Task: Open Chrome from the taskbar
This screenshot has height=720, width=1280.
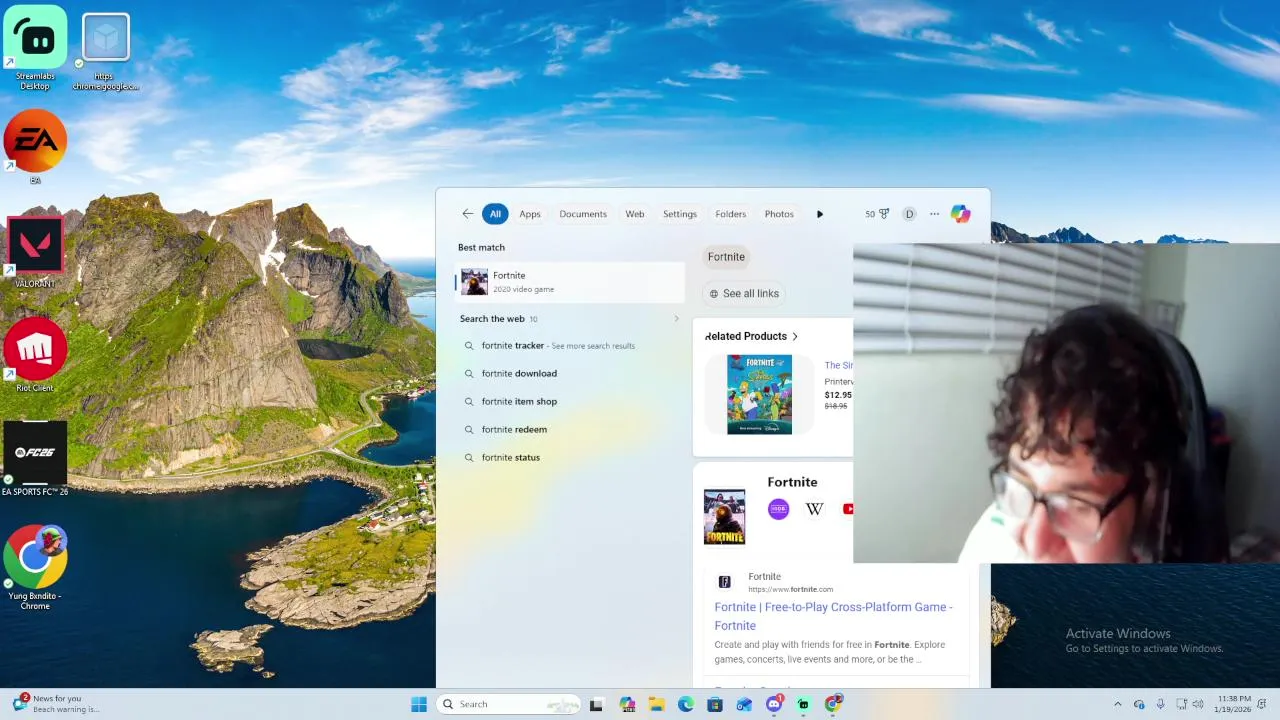Action: pos(833,704)
